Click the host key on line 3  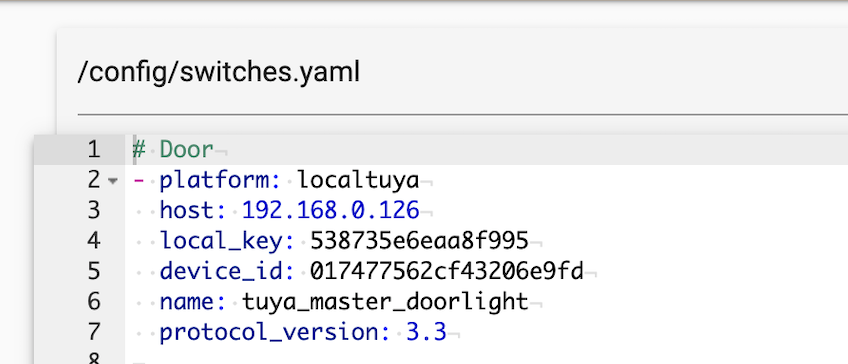[x=193, y=210]
